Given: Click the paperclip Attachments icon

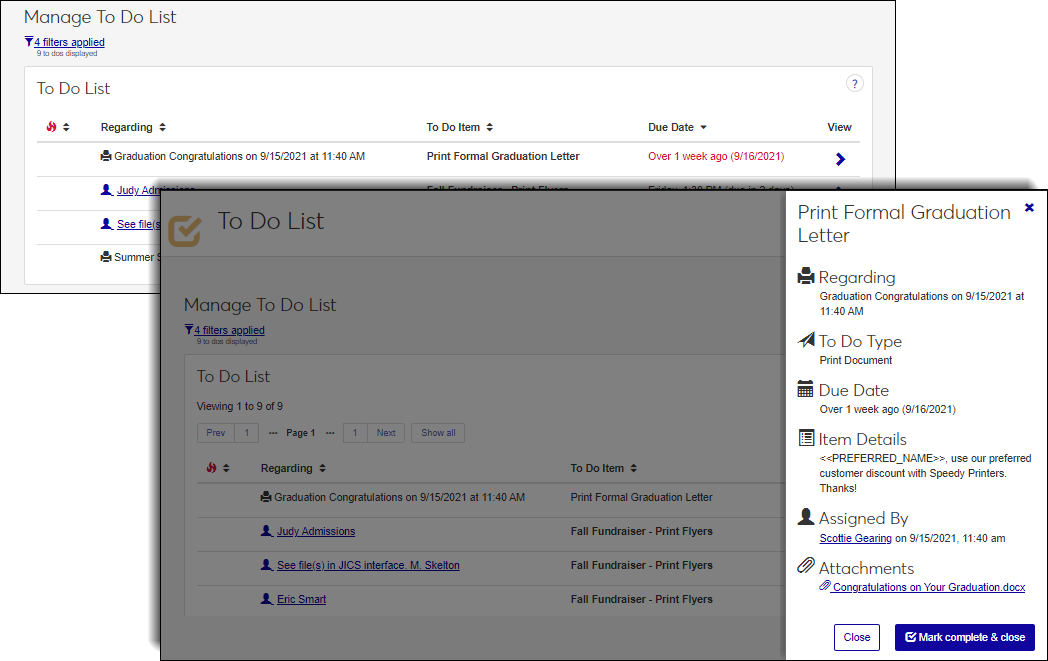Looking at the screenshot, I should point(806,567).
